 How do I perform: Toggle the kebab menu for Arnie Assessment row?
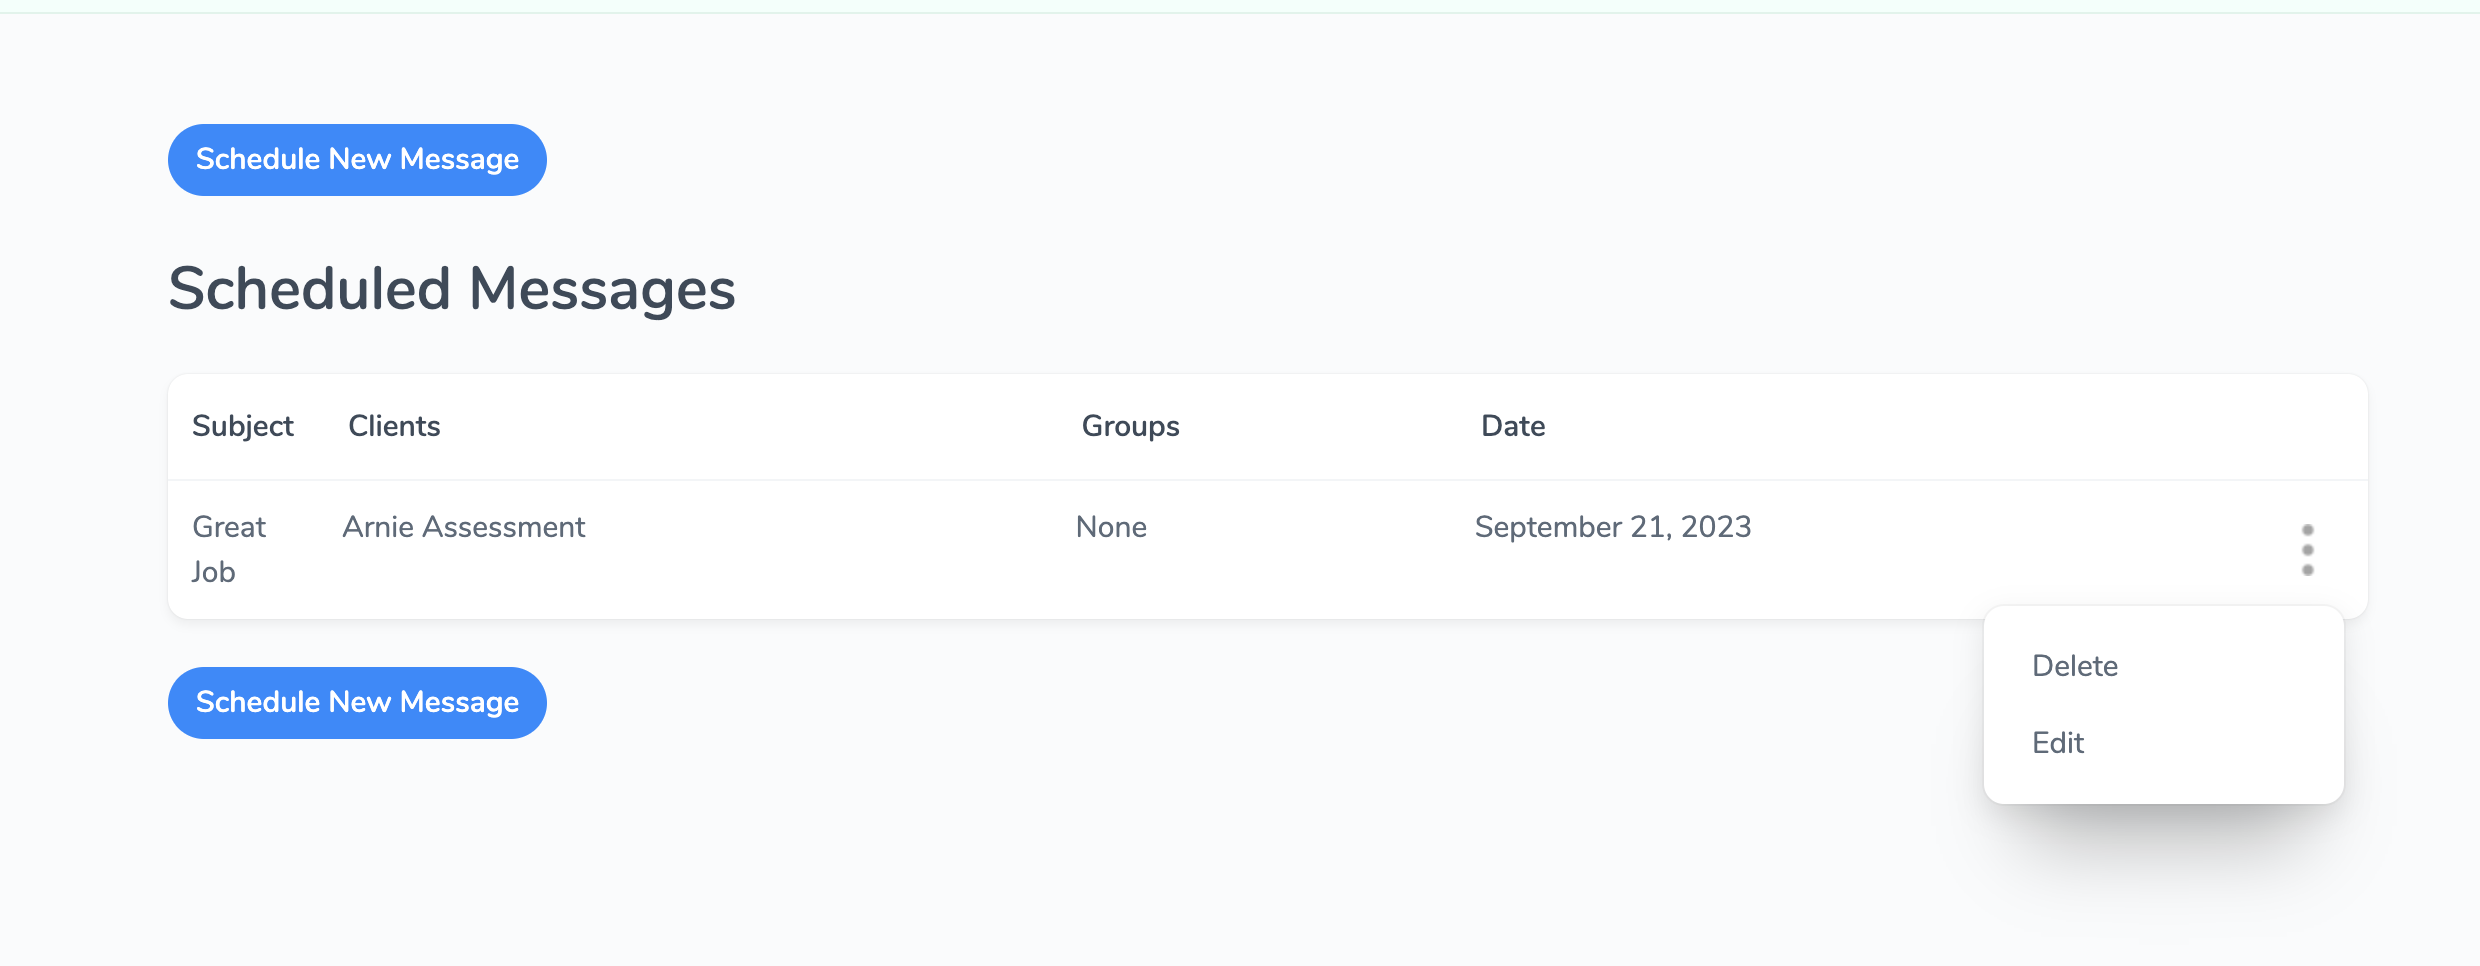tap(2307, 550)
